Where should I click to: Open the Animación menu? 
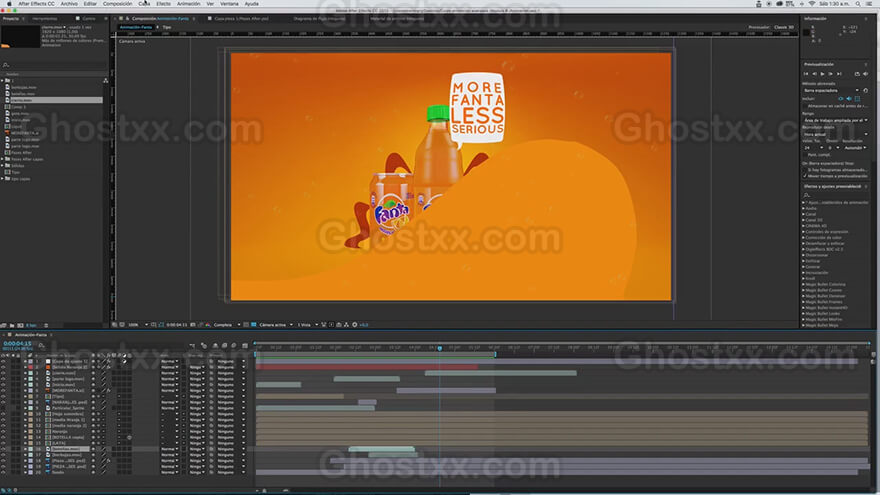[x=189, y=3]
